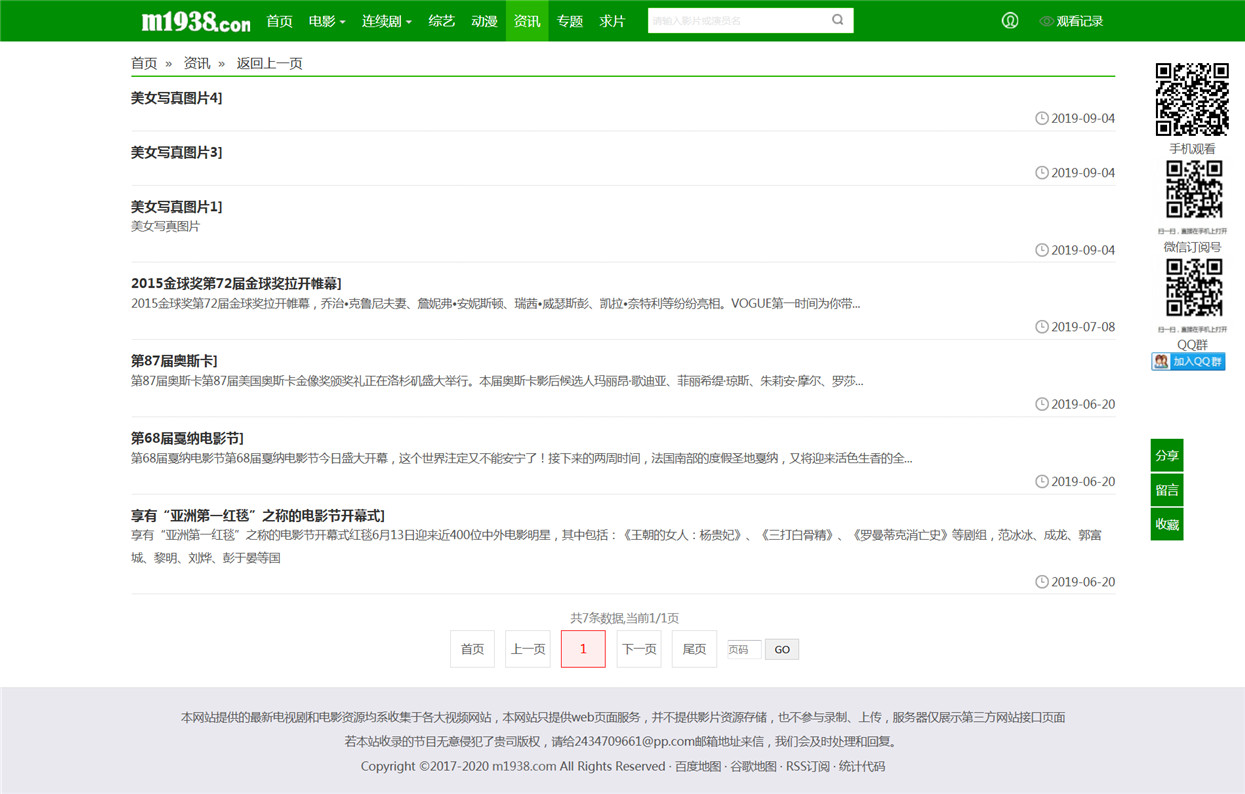This screenshot has height=794, width=1245.
Task: Open 观看记录 viewing history
Action: coord(1071,21)
